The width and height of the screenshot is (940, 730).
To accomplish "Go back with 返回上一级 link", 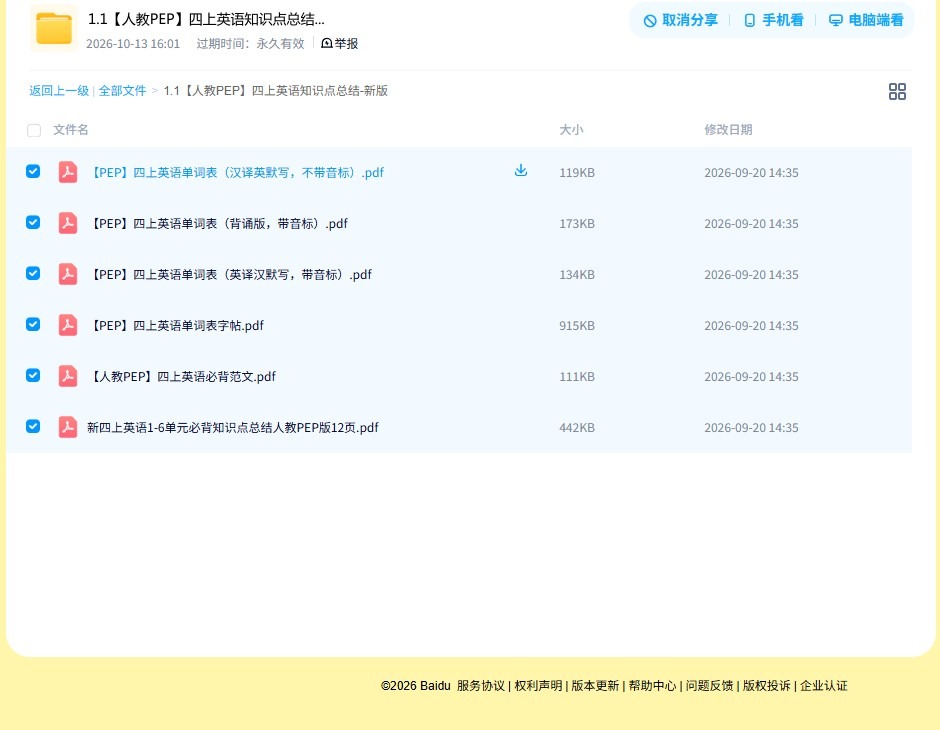I will point(59,91).
